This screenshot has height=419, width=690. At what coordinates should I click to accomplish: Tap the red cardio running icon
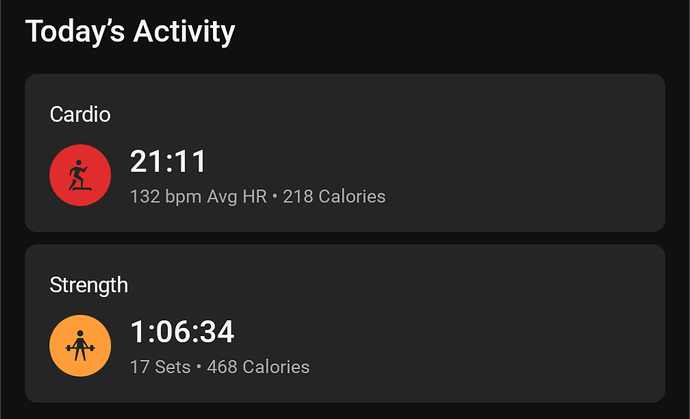80,175
